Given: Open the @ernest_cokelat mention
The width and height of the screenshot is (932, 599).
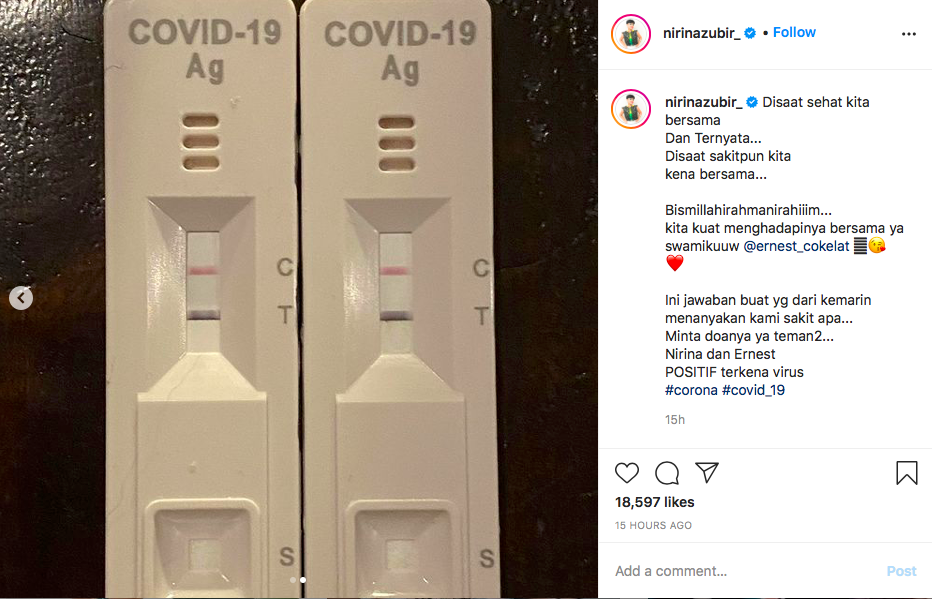Looking at the screenshot, I should (796, 246).
